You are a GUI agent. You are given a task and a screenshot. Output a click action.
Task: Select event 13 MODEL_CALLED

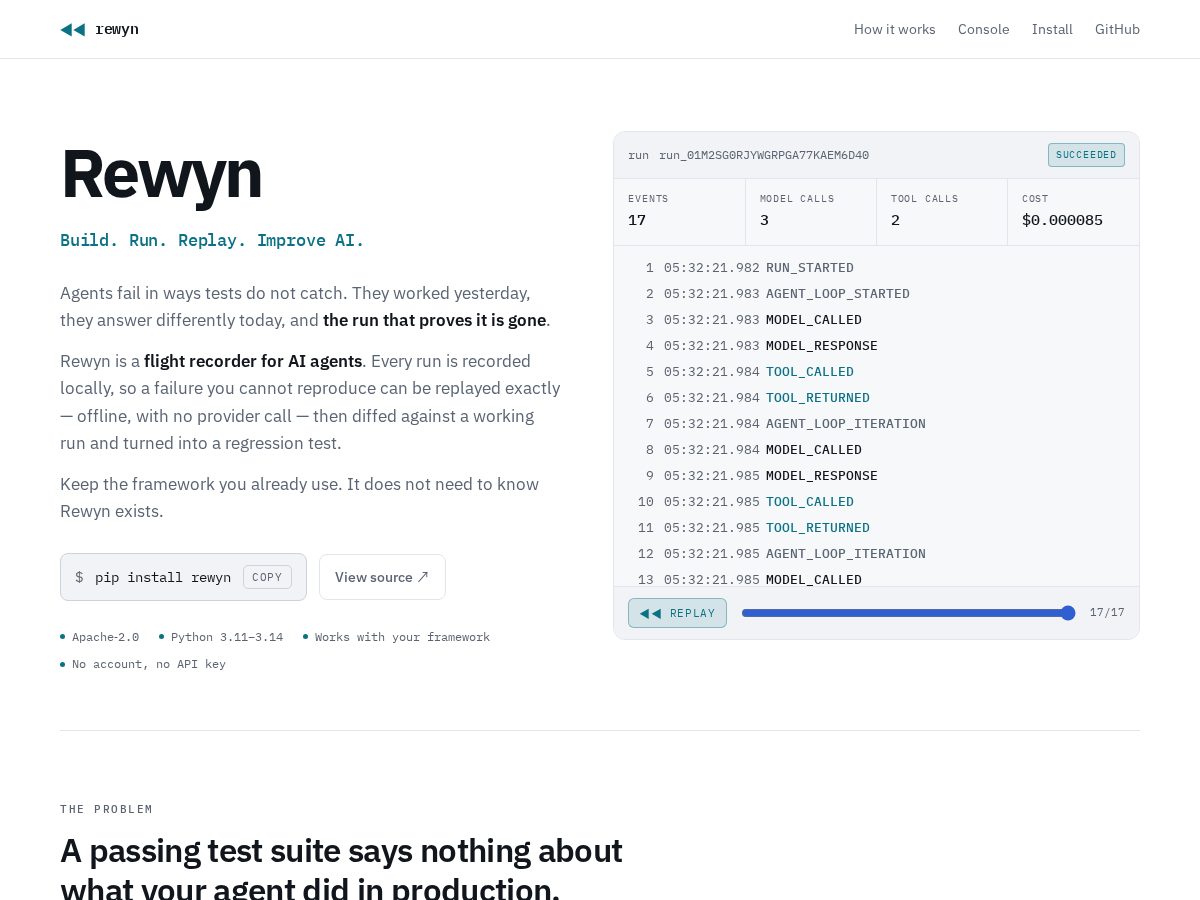click(876, 578)
